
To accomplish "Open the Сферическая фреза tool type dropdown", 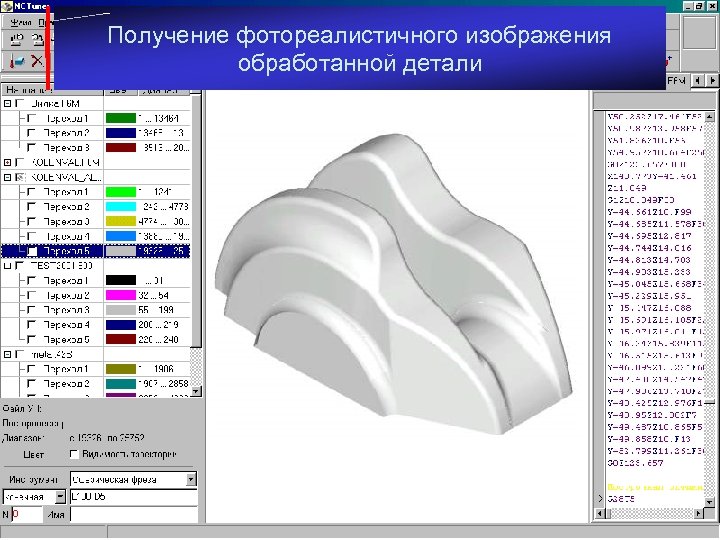I will pos(191,480).
